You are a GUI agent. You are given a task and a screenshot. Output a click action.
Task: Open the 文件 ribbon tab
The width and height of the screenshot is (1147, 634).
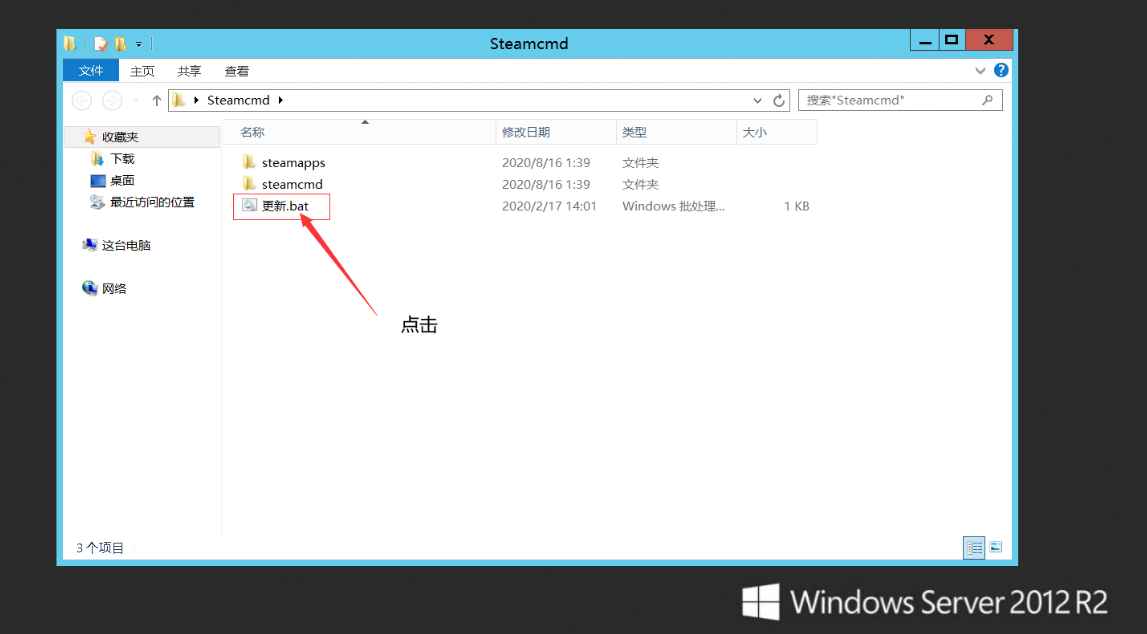[91, 70]
